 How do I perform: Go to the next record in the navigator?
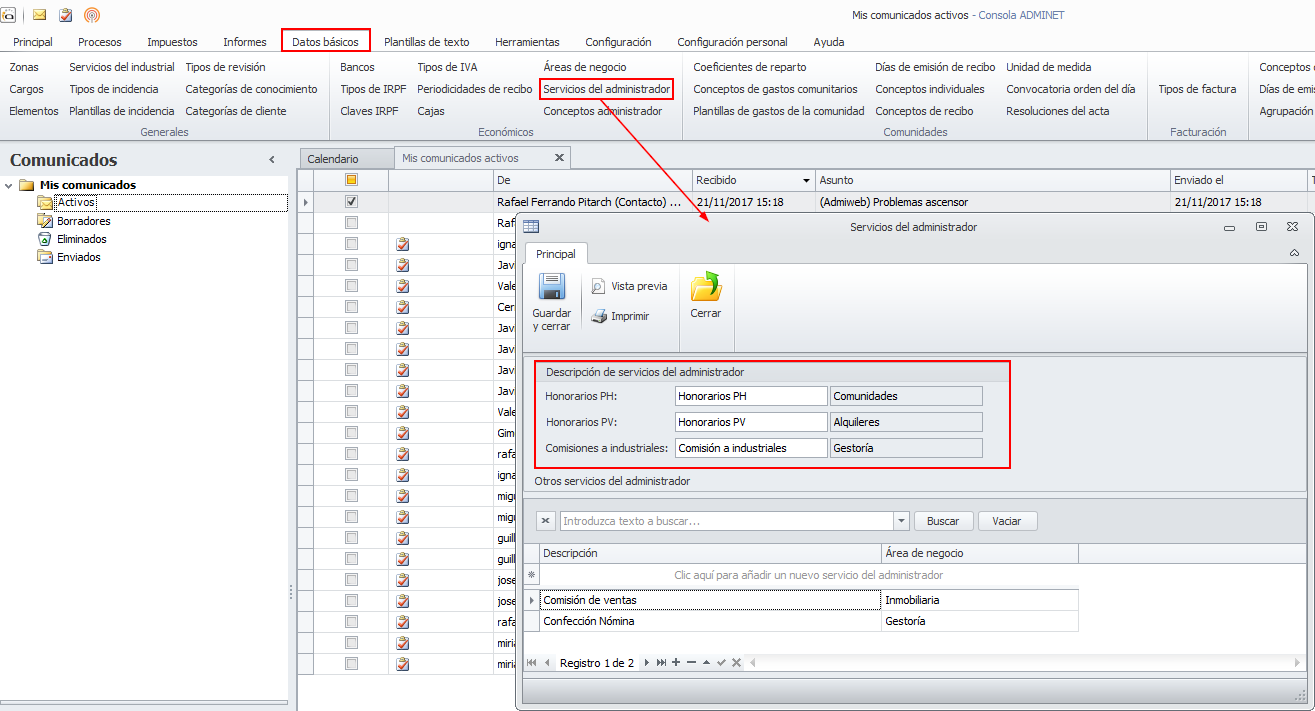tap(646, 663)
